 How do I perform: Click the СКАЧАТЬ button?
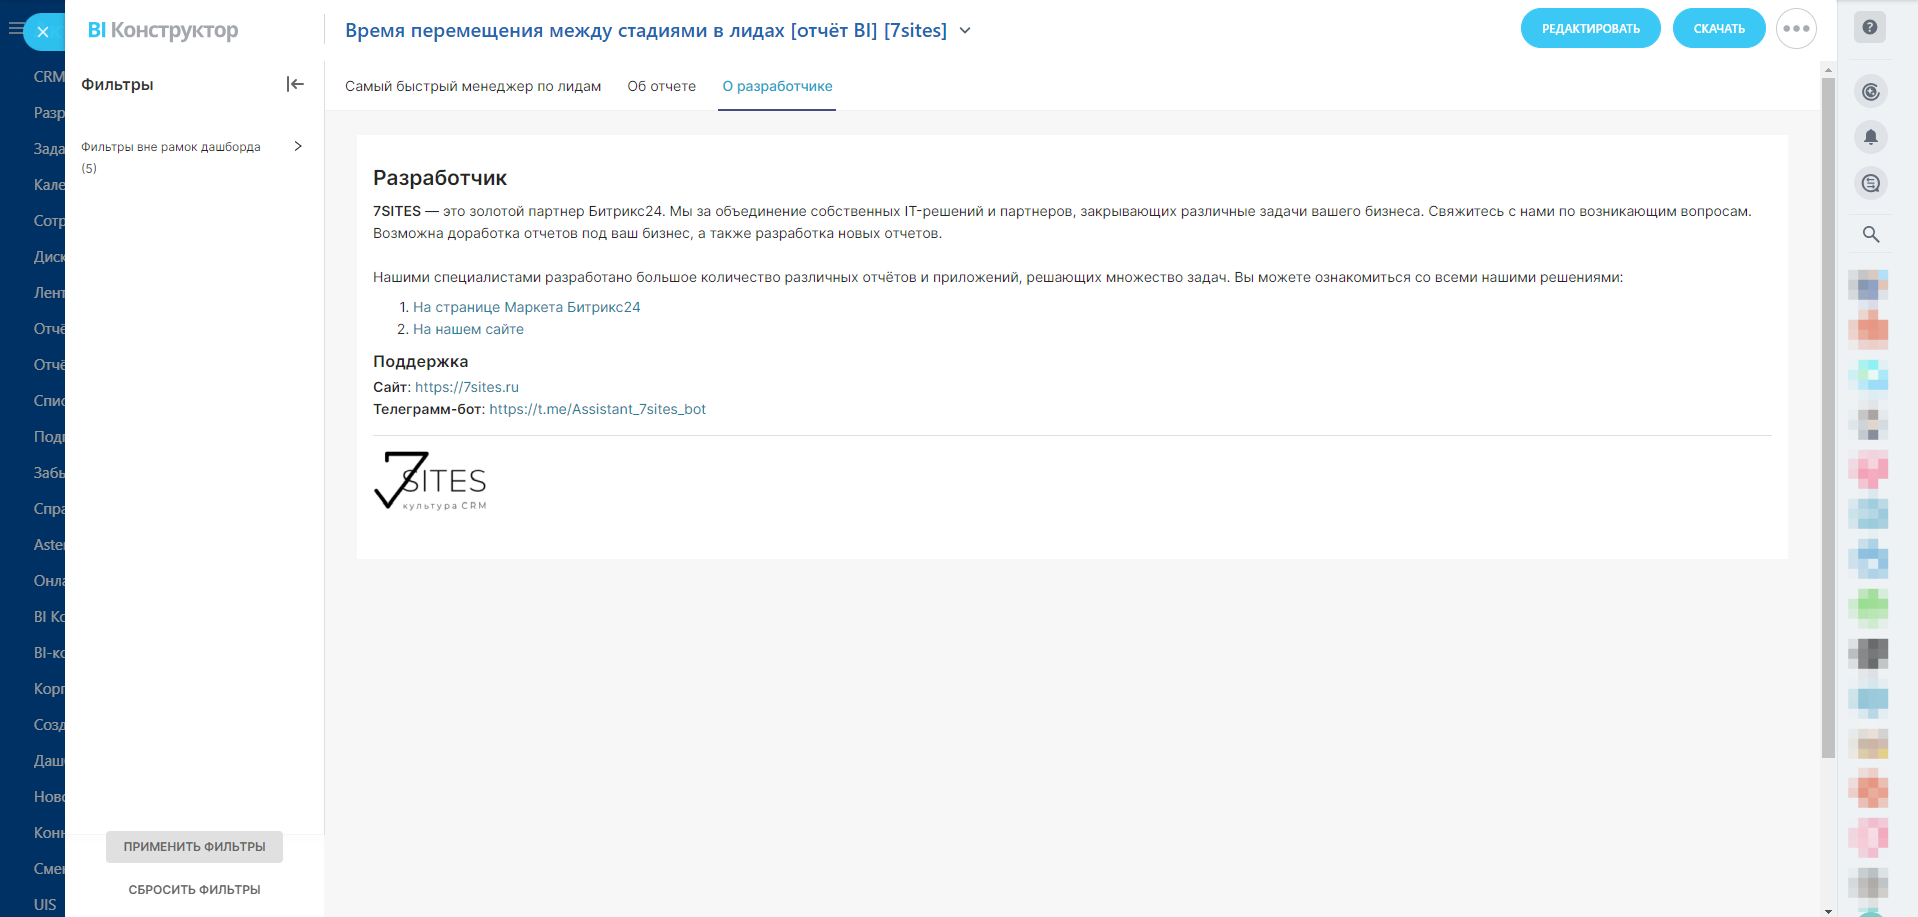click(x=1718, y=29)
